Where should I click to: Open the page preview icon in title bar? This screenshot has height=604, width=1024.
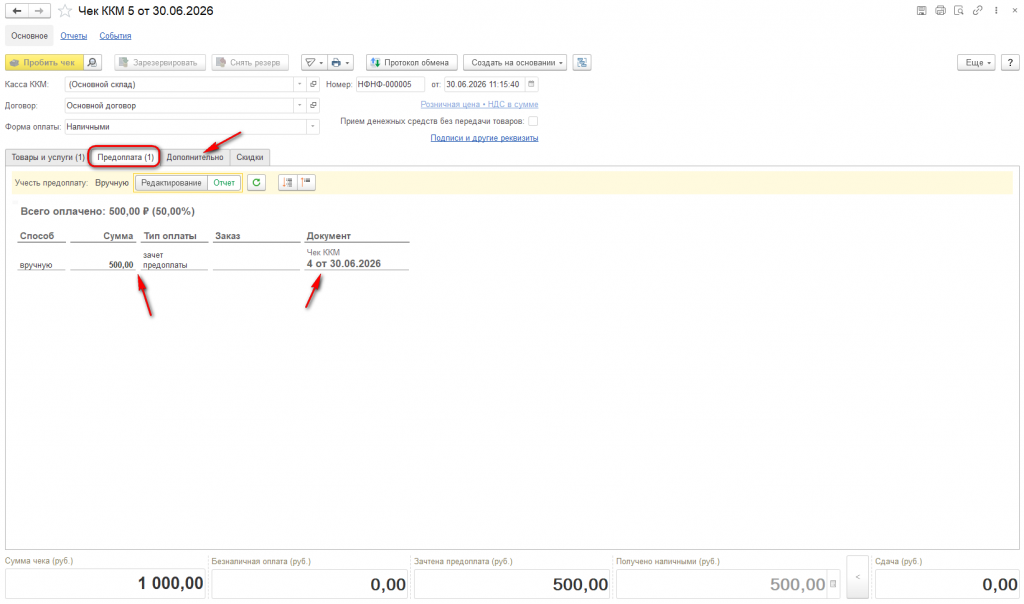click(x=959, y=10)
